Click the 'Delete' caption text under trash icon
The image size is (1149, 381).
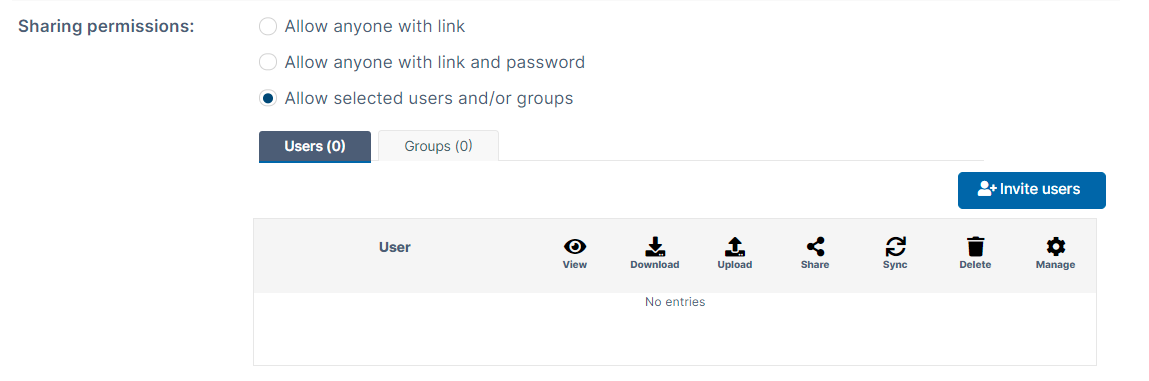tap(975, 265)
